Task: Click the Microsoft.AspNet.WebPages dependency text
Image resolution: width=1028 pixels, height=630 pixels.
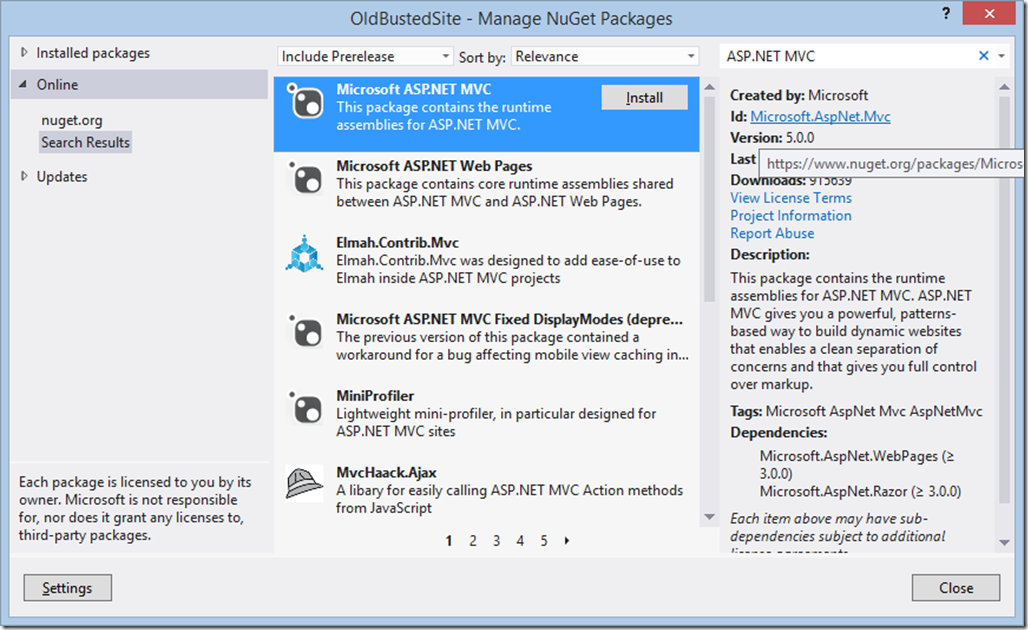Action: (857, 465)
